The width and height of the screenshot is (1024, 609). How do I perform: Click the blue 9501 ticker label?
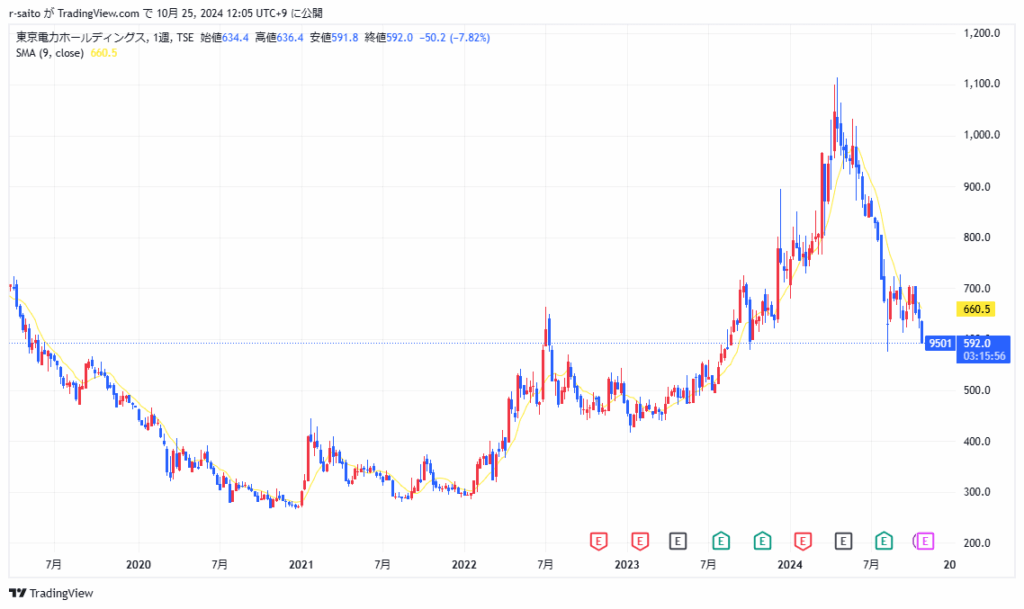[939, 343]
